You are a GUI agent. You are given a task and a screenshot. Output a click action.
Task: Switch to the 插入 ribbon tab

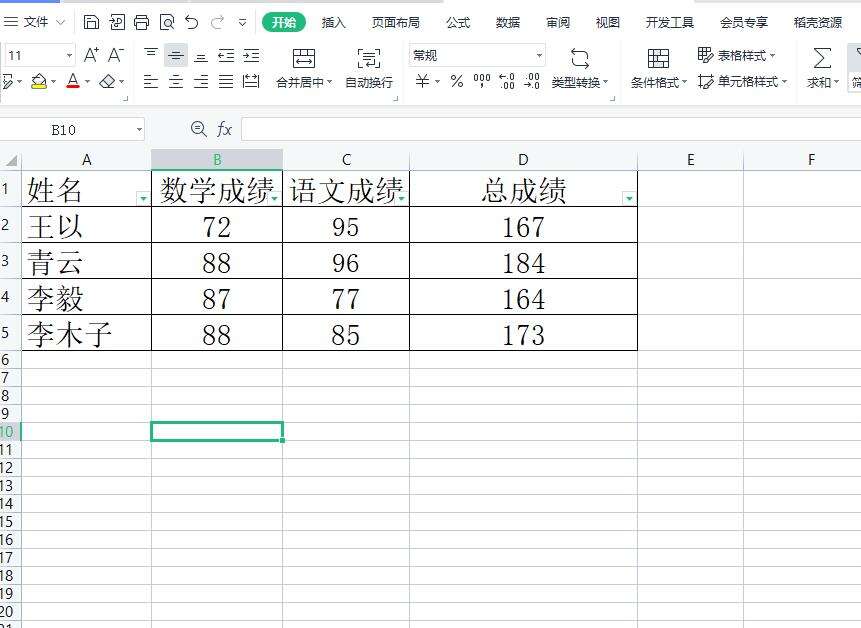point(334,22)
